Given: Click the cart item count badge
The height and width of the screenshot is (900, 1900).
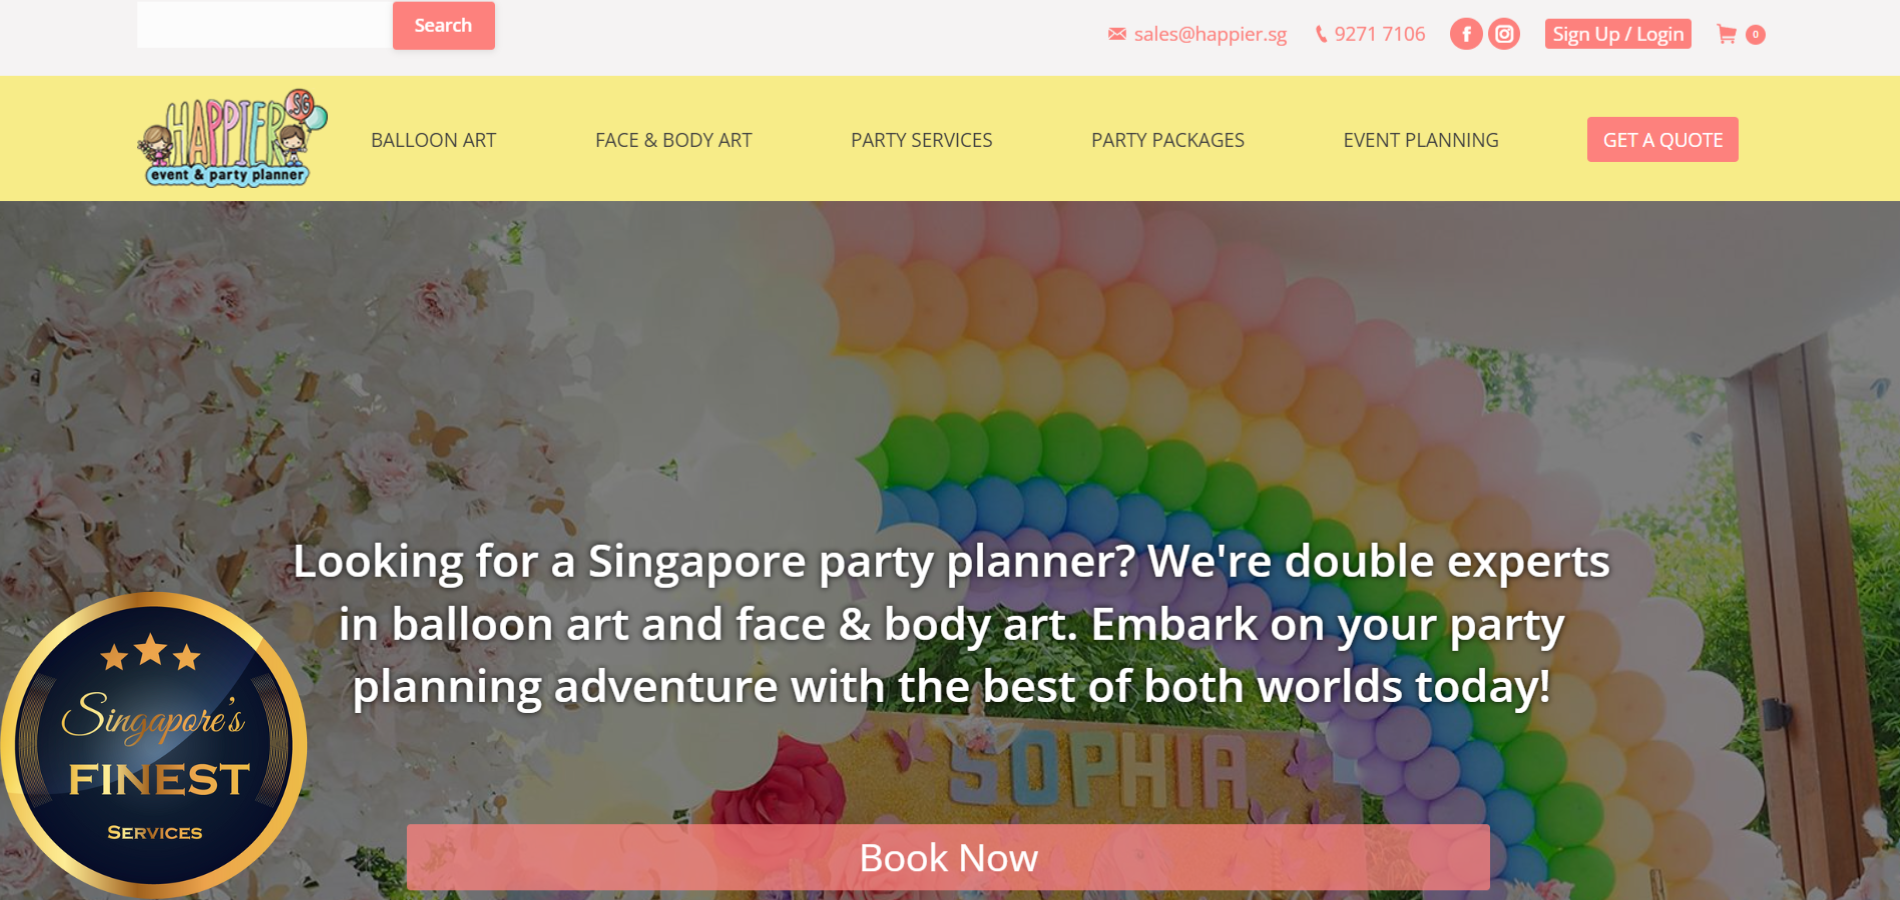Looking at the screenshot, I should tap(1755, 34).
